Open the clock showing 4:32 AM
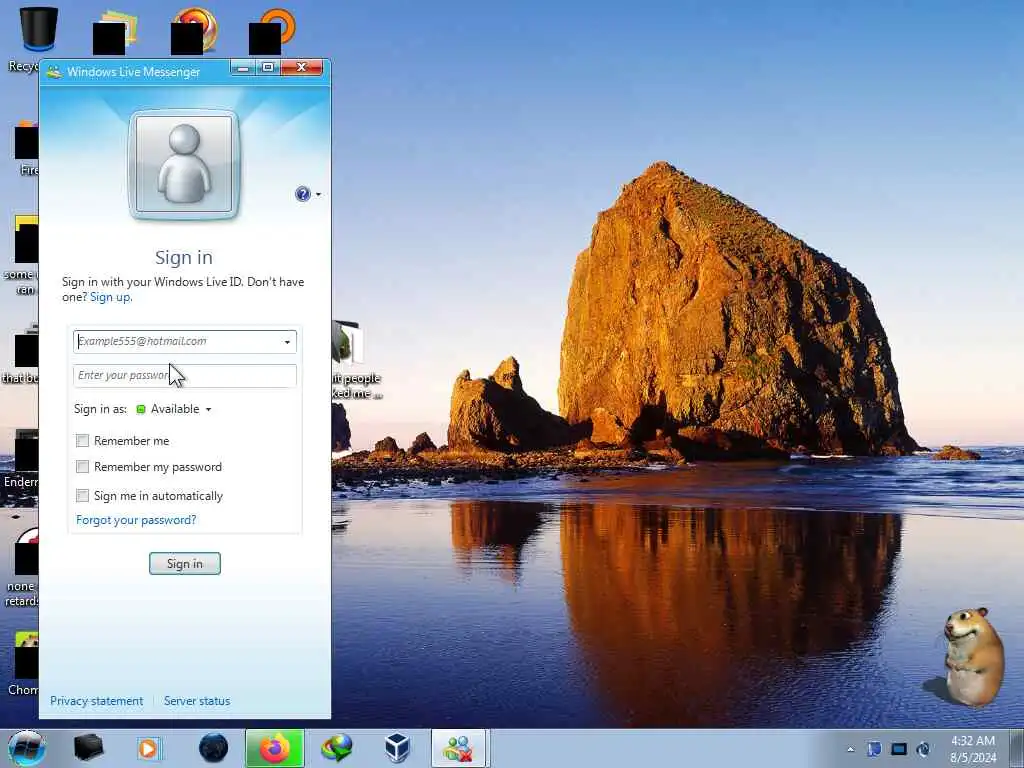Viewport: 1024px width, 768px height. tap(973, 749)
